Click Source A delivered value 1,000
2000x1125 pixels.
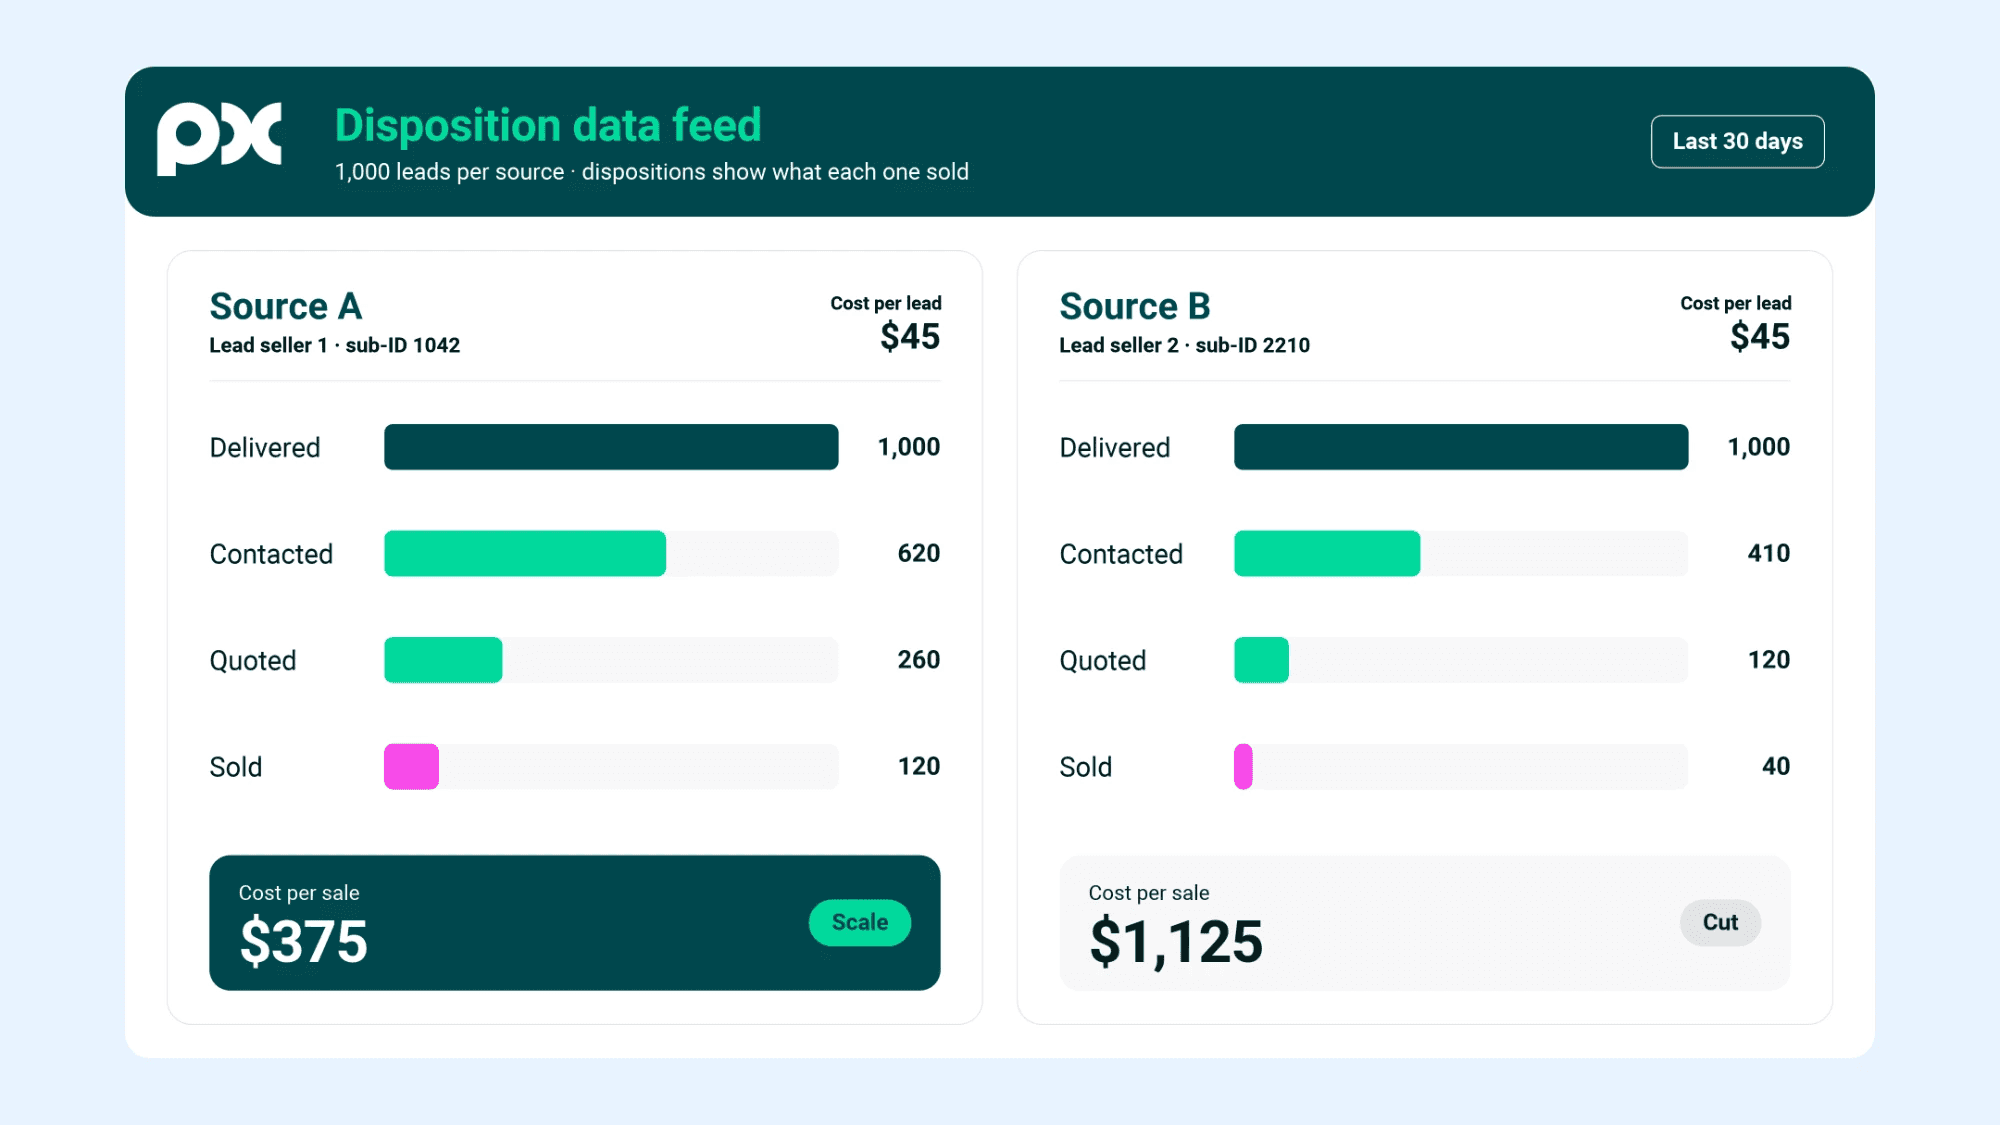[x=909, y=447]
